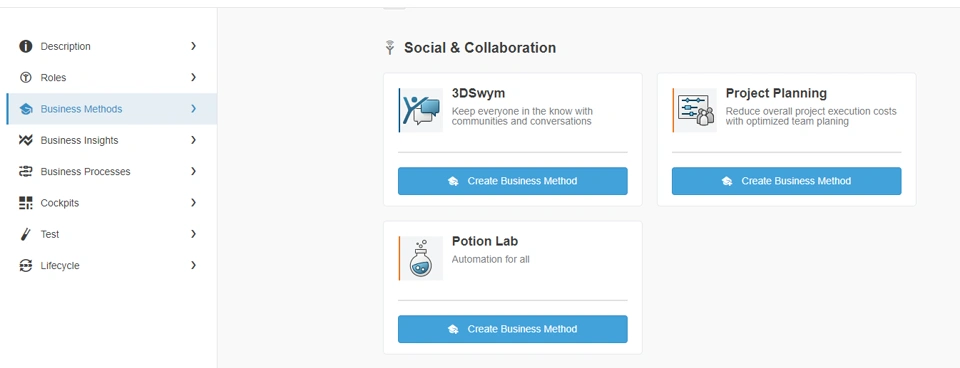This screenshot has height=368, width=960.
Task: Open the 3DSwym app thumbnail
Action: [x=421, y=110]
